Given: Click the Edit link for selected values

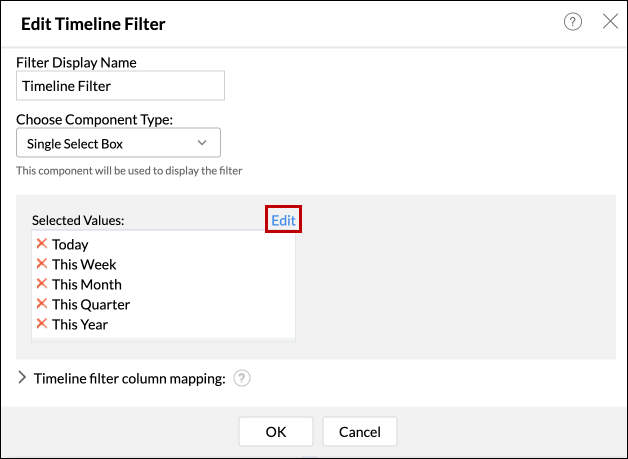Looking at the screenshot, I should pos(283,220).
